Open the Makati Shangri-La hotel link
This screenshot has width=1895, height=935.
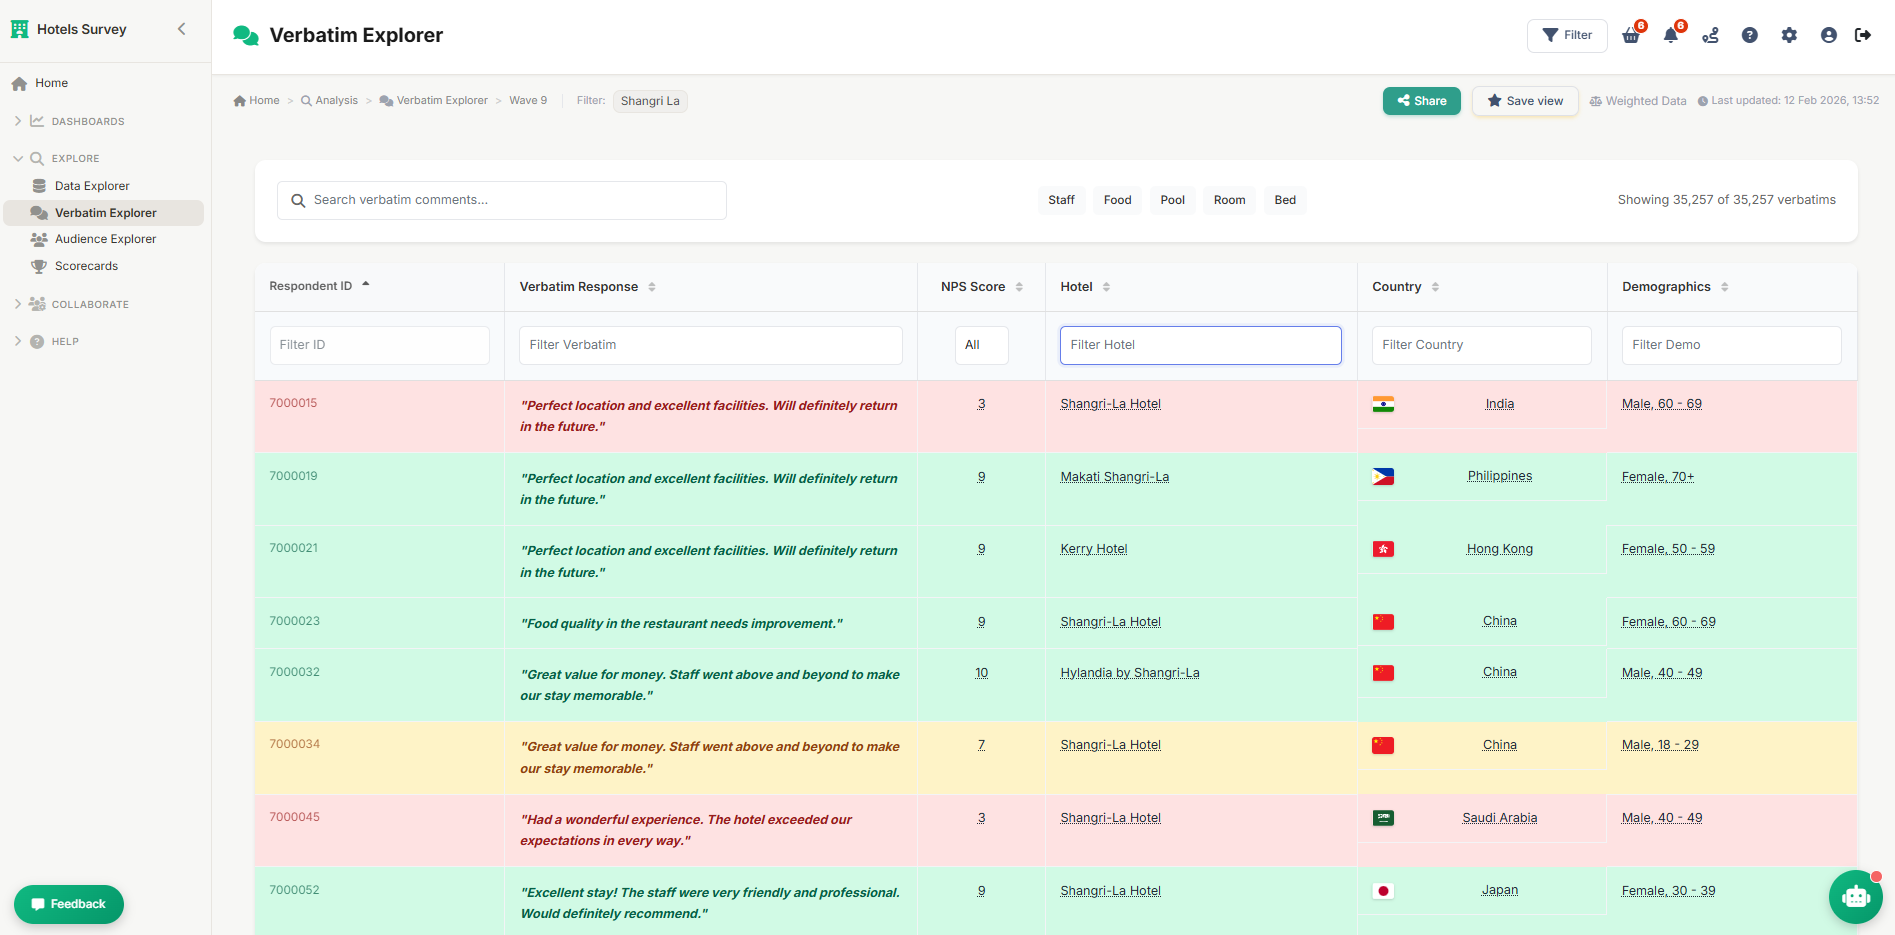[1115, 476]
